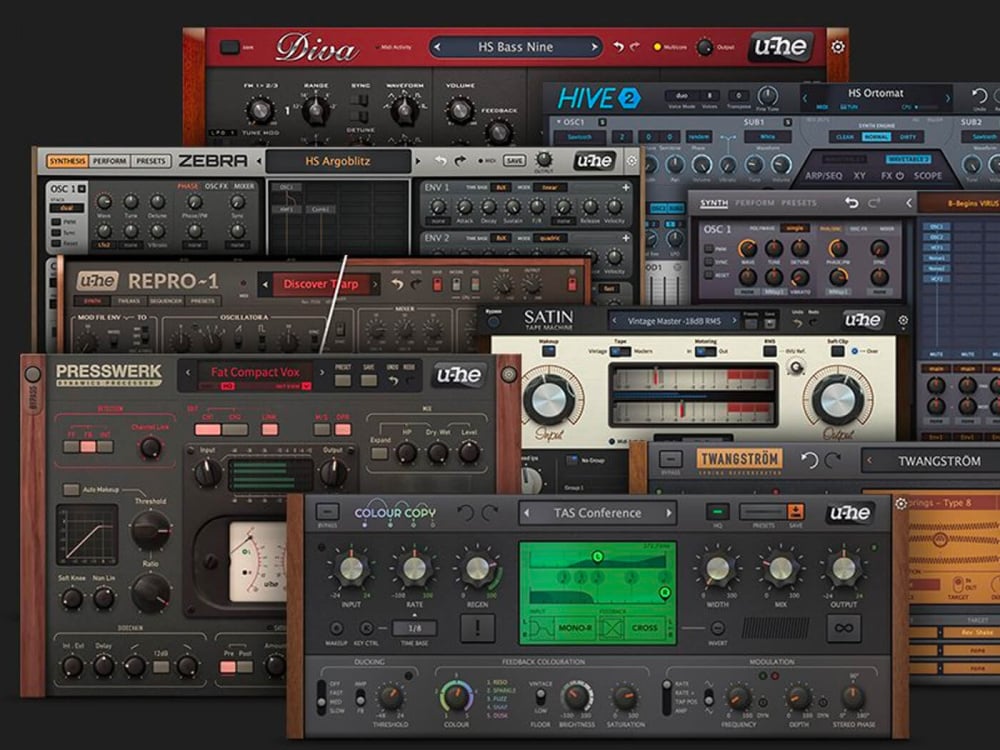
Task: Go to next preset in Colour Copy
Action: pyautogui.click(x=668, y=512)
